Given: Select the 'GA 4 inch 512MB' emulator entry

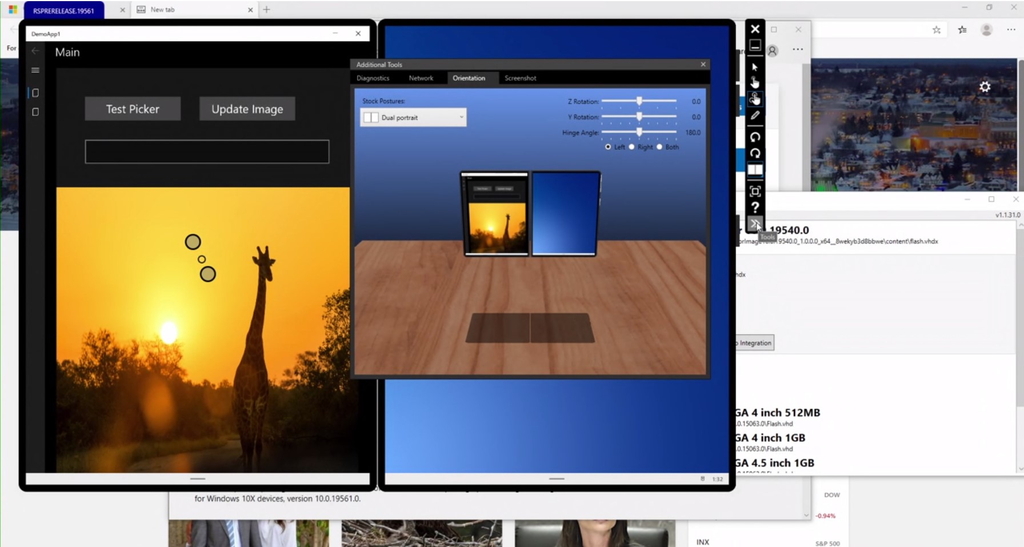Looking at the screenshot, I should pyautogui.click(x=777, y=413).
